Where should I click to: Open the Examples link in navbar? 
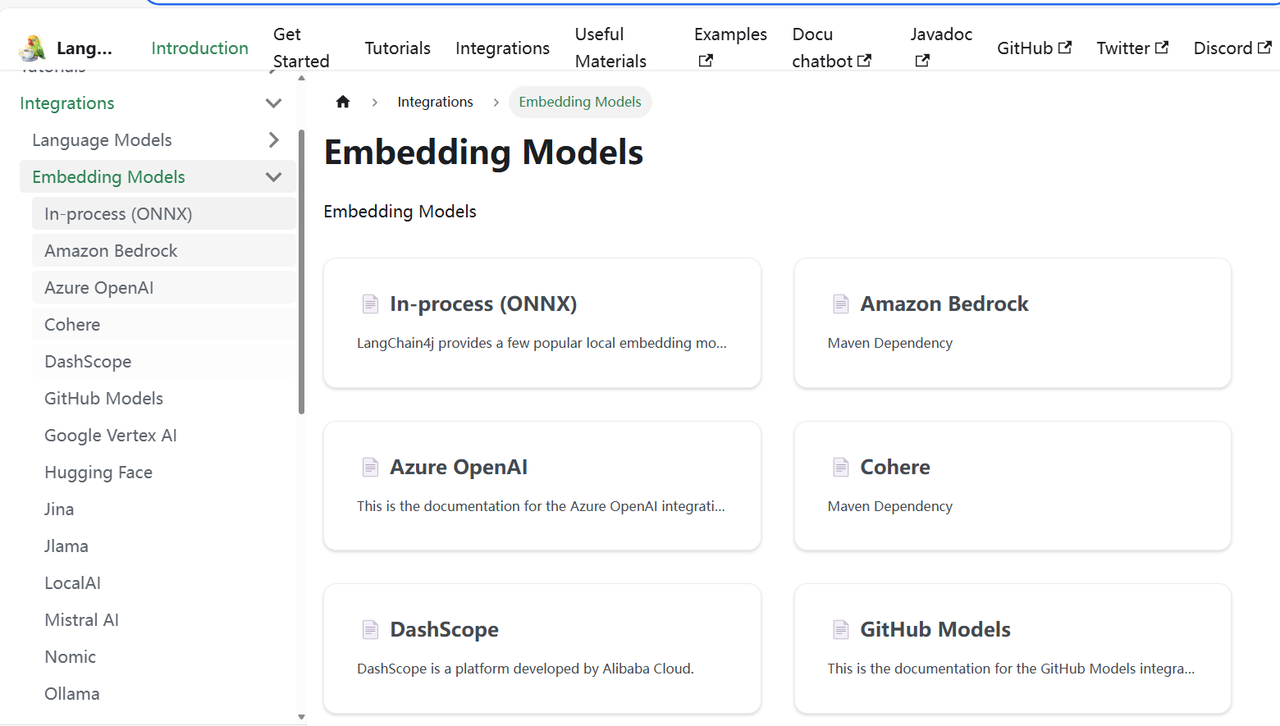(x=730, y=48)
